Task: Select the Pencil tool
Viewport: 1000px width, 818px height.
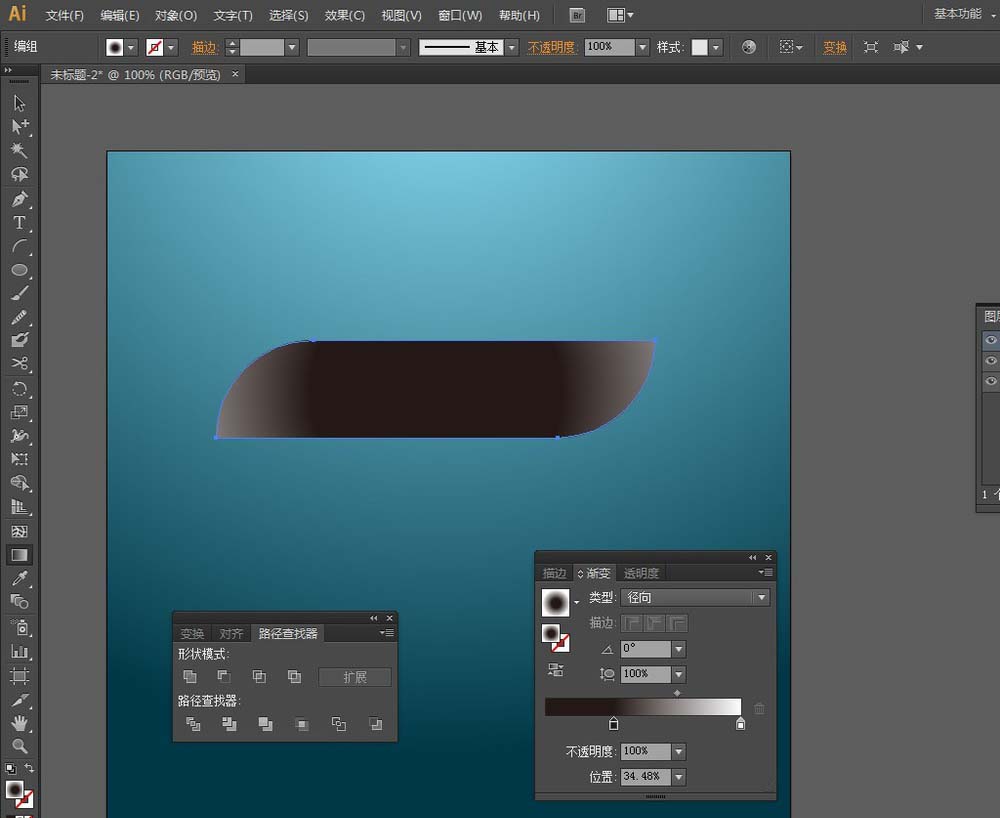Action: pos(19,316)
